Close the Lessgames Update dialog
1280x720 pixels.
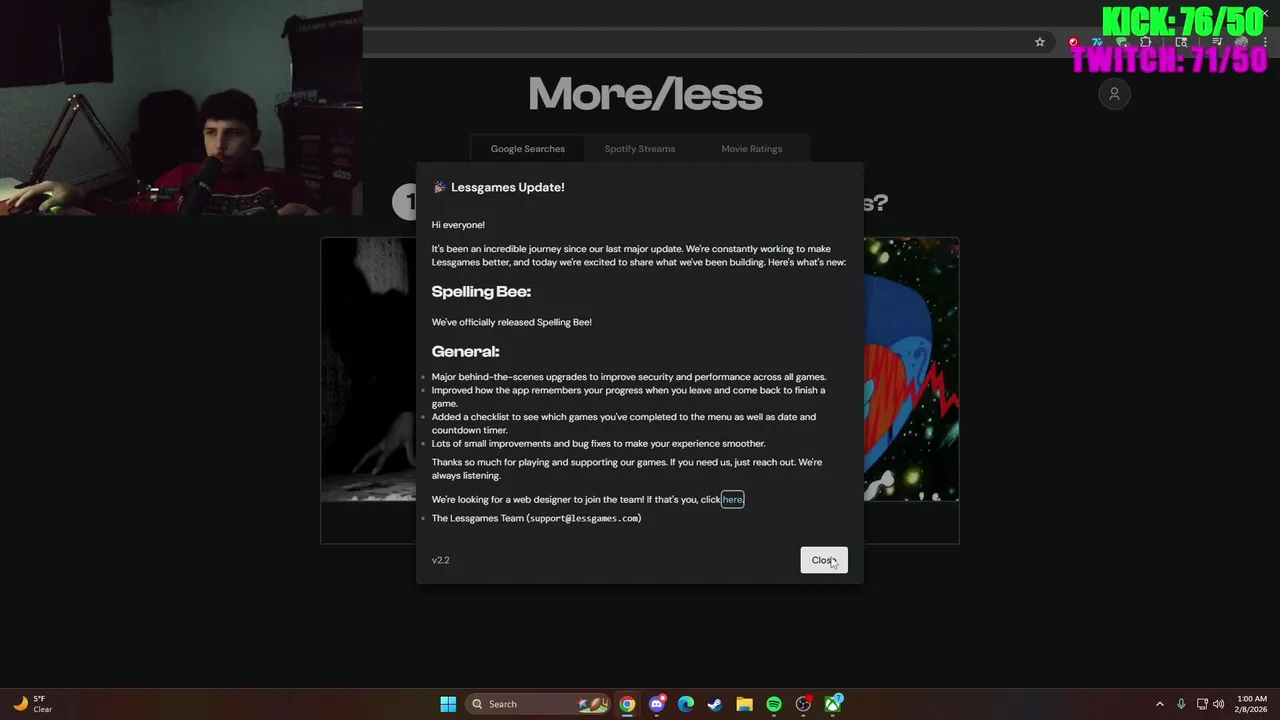click(824, 560)
